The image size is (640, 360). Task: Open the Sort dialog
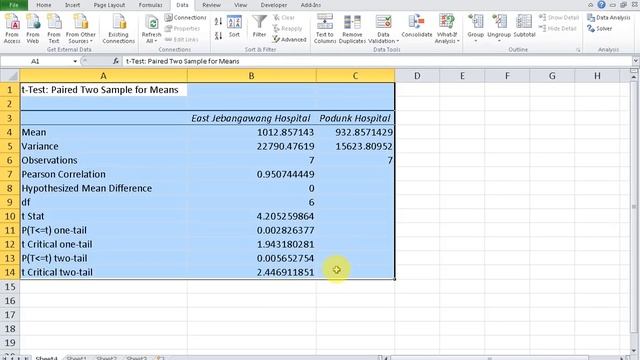pos(234,27)
